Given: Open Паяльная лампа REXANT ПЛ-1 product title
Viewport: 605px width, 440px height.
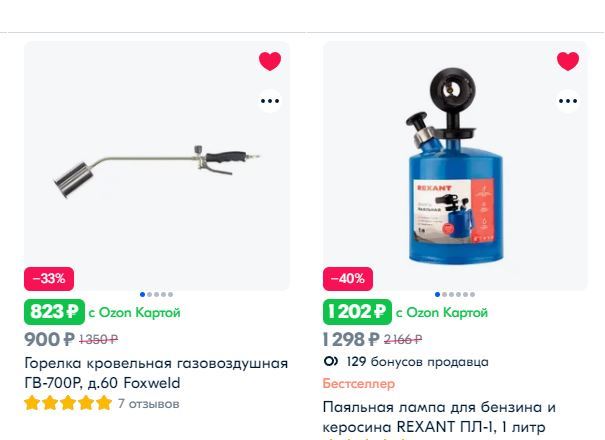Looking at the screenshot, I should click(439, 417).
